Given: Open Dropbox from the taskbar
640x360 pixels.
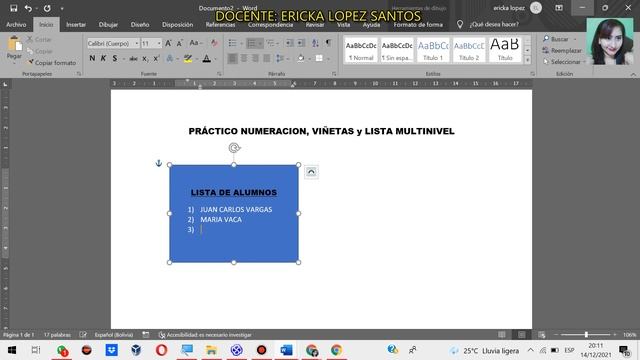Looking at the screenshot, I should point(111,350).
